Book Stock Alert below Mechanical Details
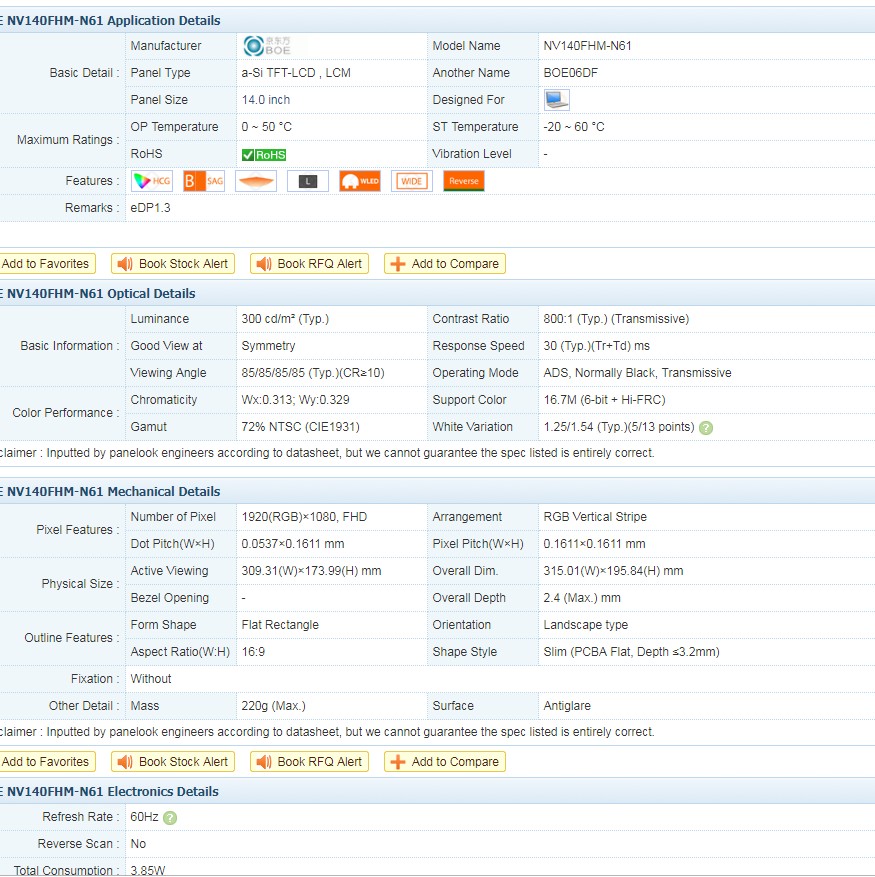The height and width of the screenshot is (877, 875). tap(173, 762)
